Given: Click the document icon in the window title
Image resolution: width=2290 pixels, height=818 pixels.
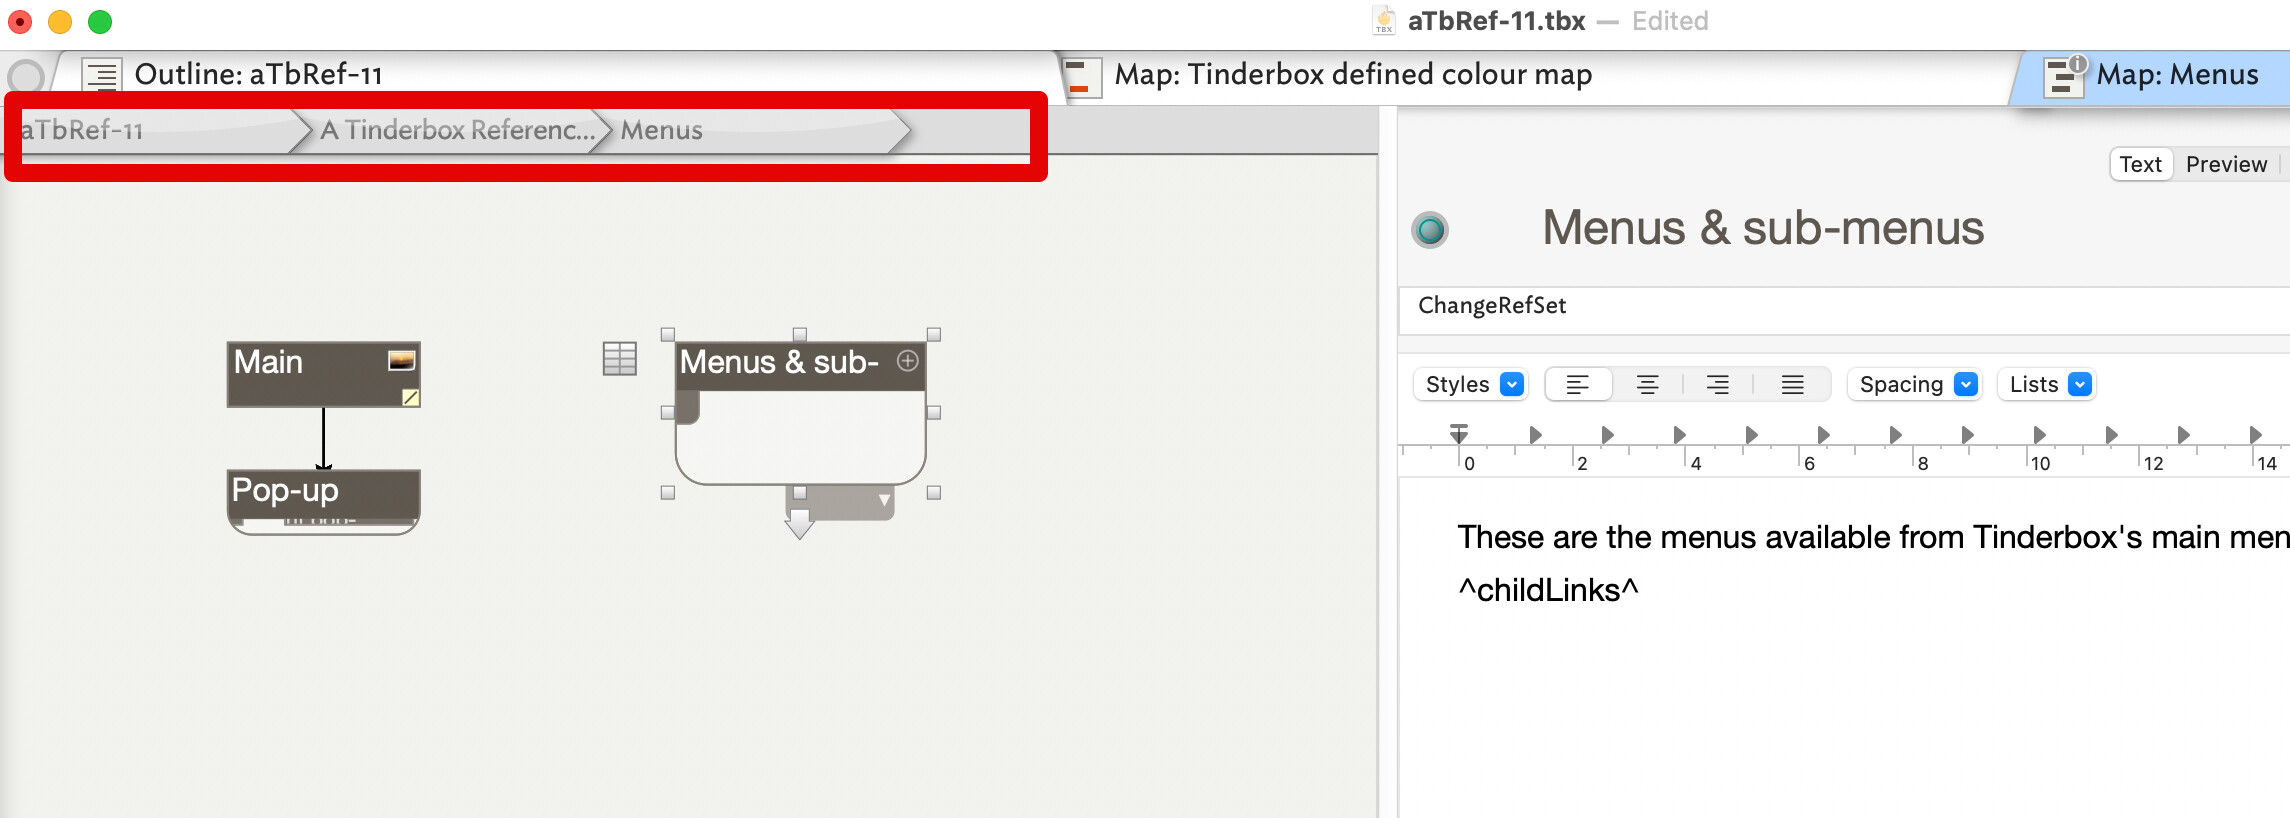Looking at the screenshot, I should tap(1384, 21).
